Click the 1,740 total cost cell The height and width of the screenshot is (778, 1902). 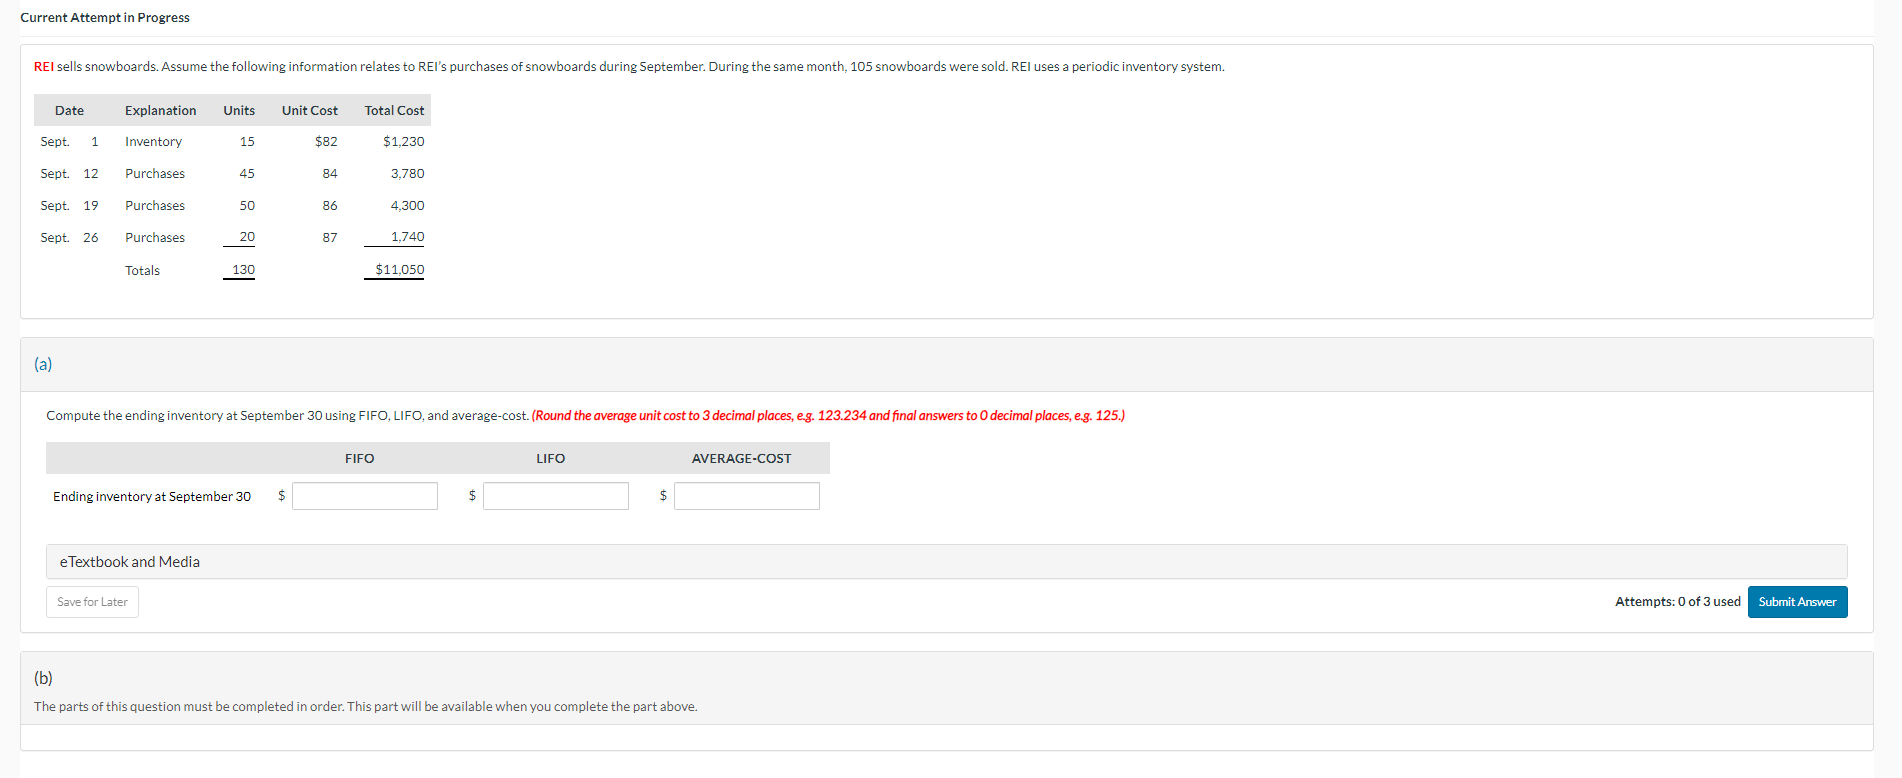pos(407,237)
